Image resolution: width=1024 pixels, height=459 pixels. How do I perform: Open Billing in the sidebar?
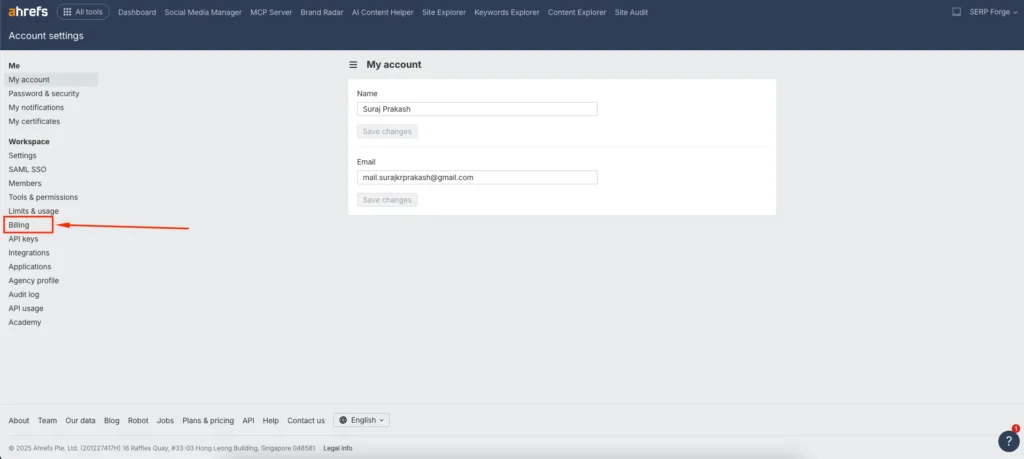coord(19,225)
